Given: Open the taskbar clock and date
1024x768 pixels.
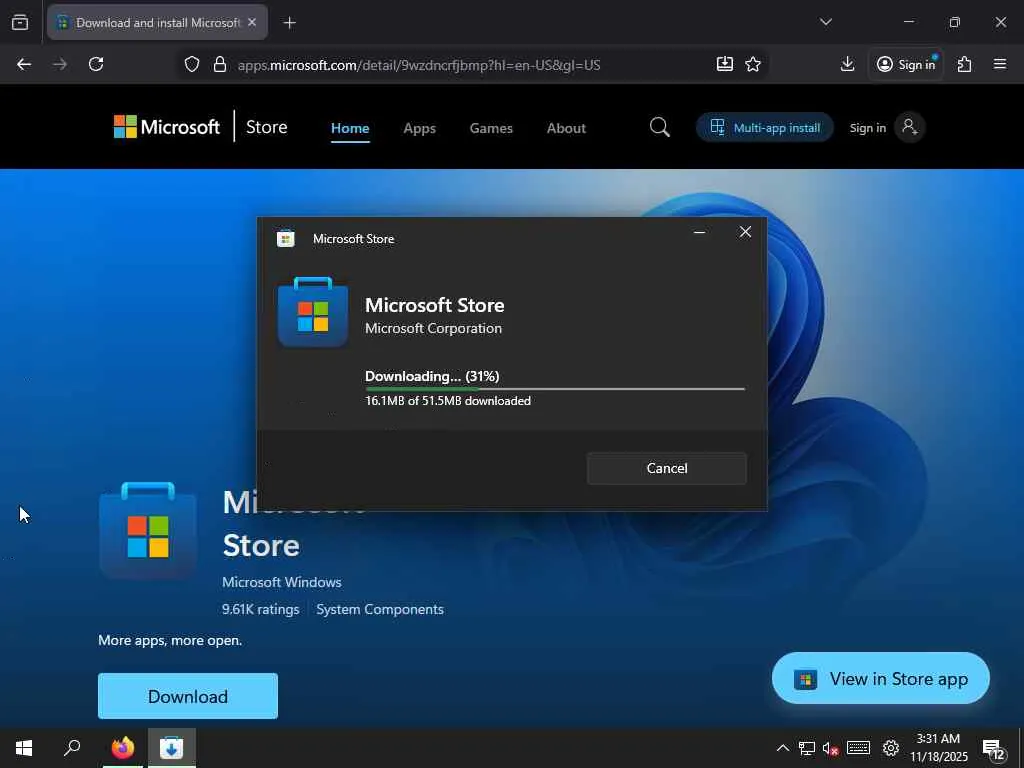Looking at the screenshot, I should click(x=938, y=748).
